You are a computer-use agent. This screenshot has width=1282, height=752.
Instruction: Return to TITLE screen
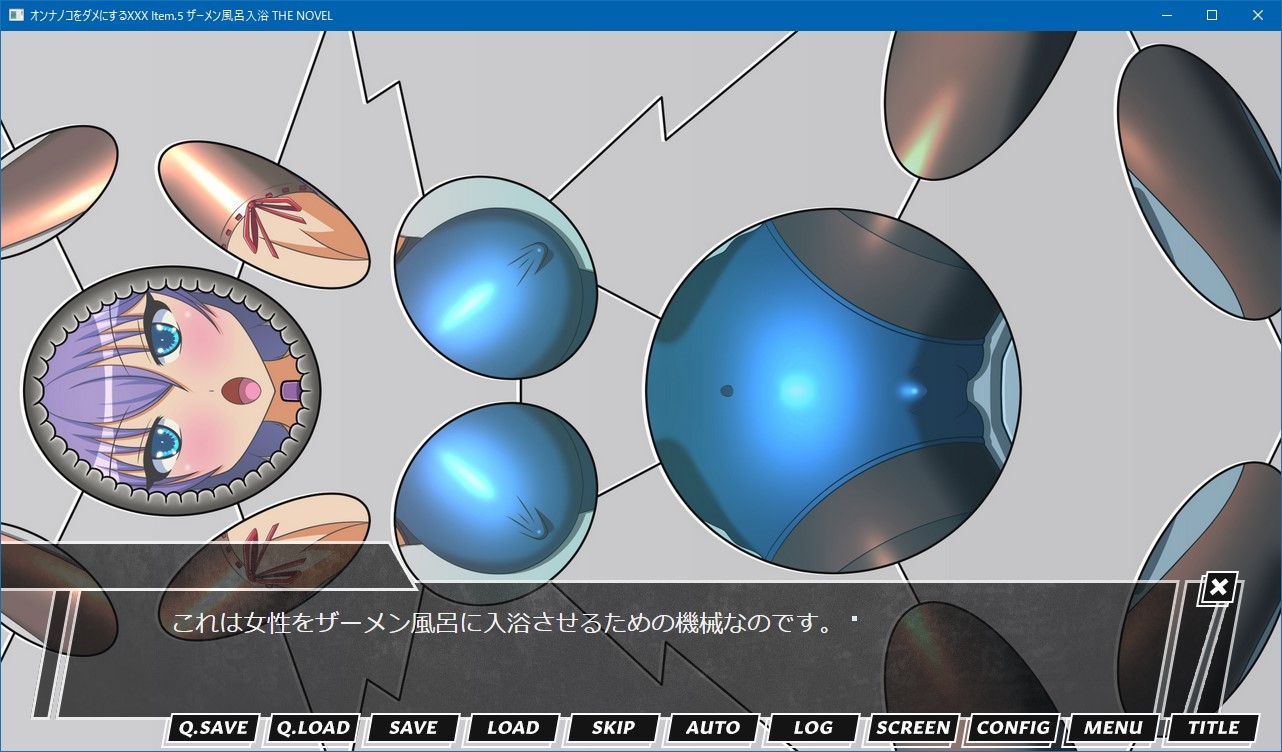pyautogui.click(x=1213, y=728)
